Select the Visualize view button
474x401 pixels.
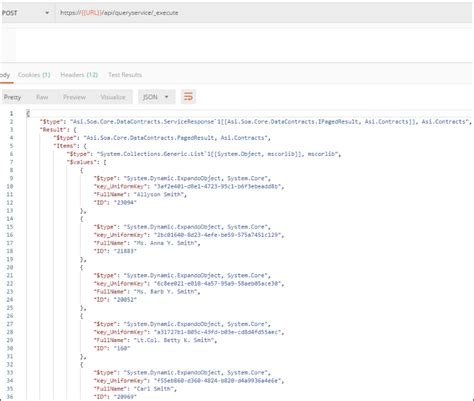click(x=113, y=97)
